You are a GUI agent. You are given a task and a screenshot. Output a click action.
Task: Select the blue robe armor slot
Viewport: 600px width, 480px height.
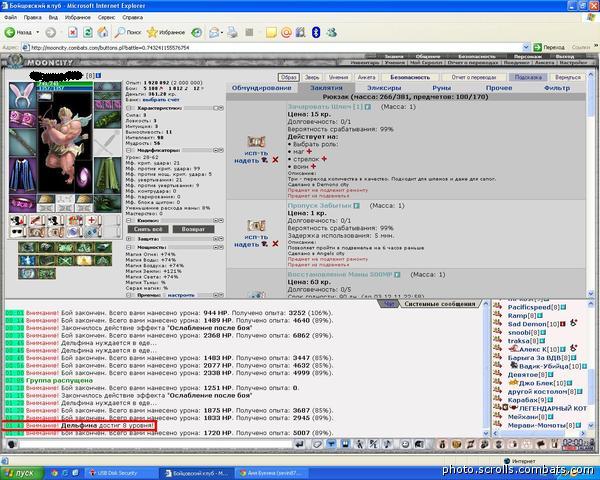coord(22,175)
